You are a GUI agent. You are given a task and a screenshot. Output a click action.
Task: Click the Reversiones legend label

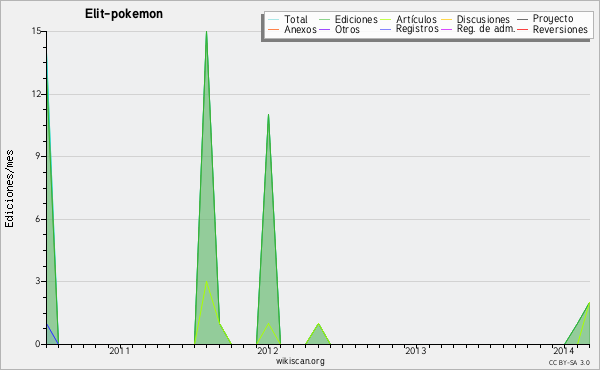pos(560,29)
